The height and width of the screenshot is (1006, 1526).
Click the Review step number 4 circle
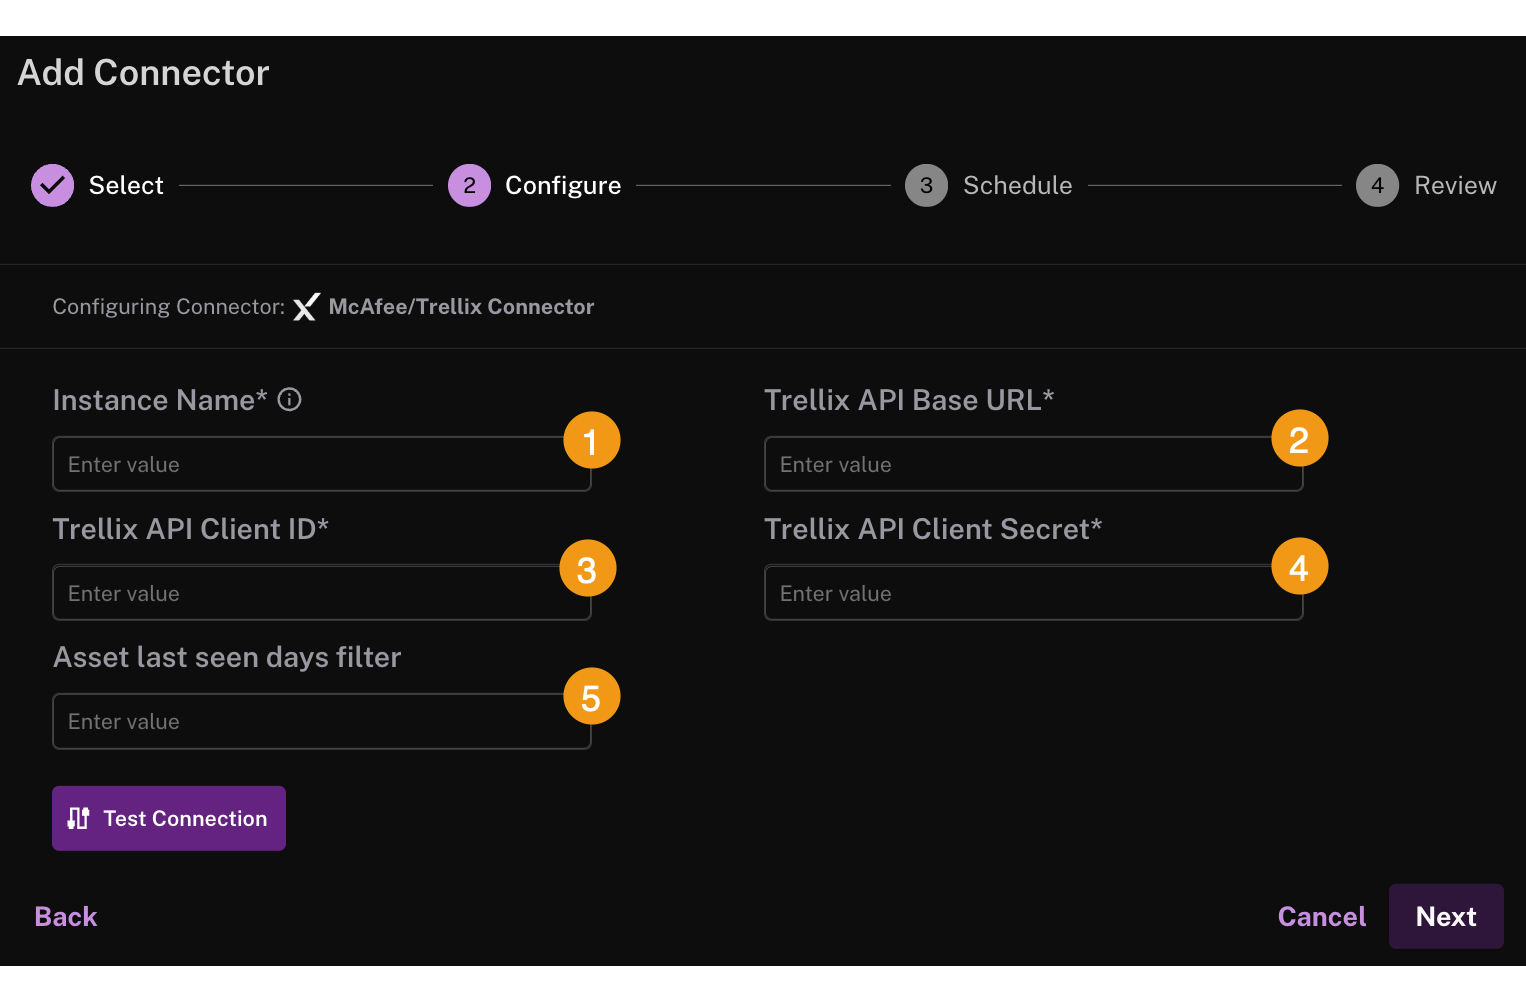(x=1377, y=185)
